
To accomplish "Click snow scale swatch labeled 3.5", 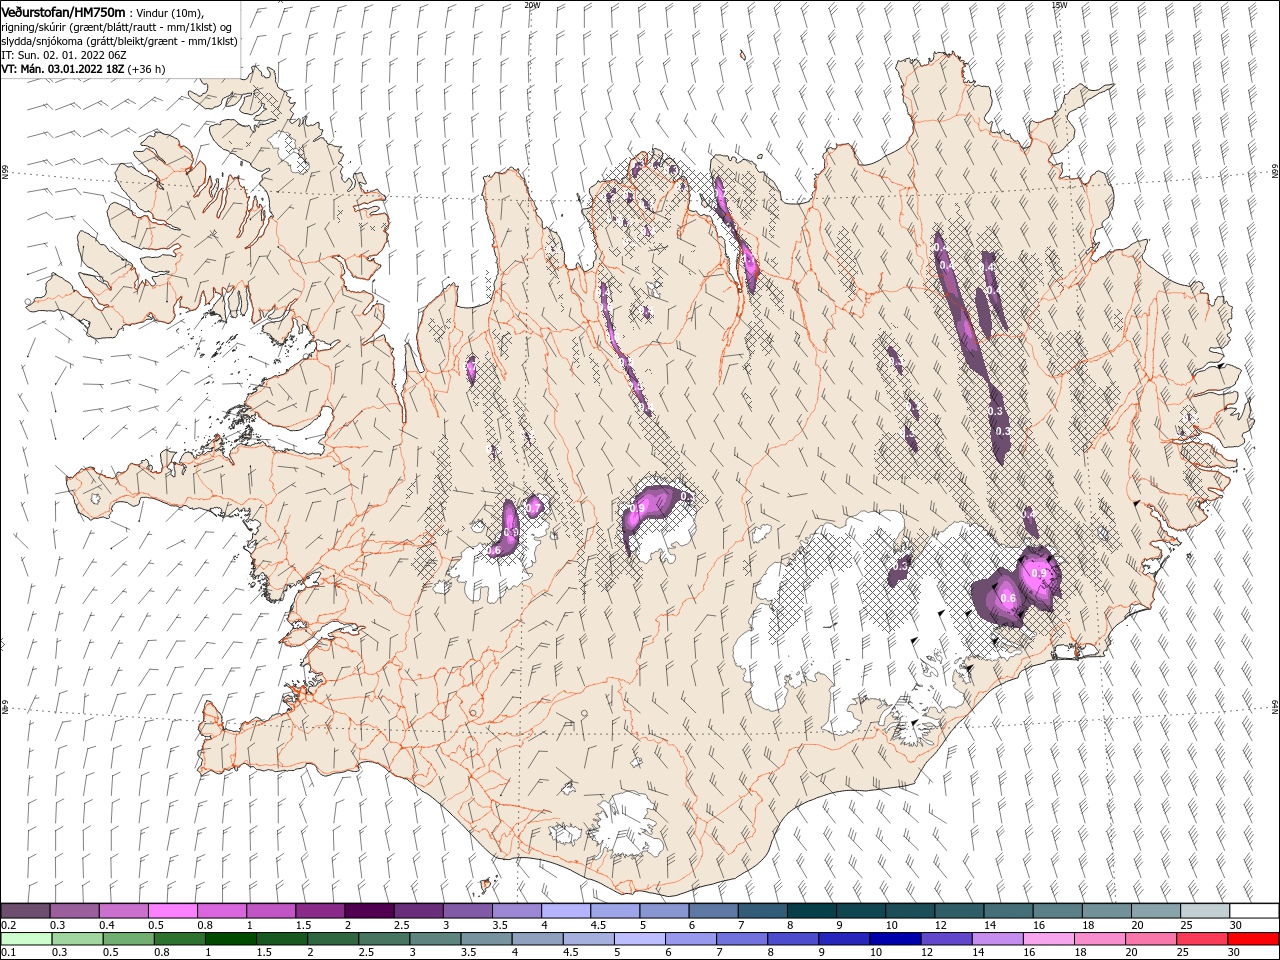I will [516, 911].
